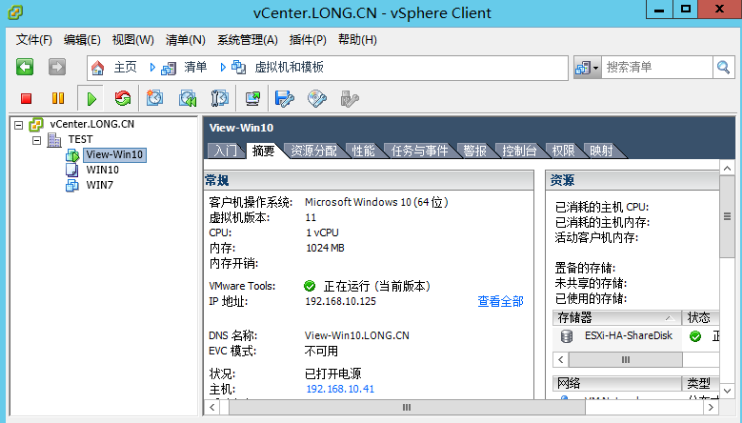This screenshot has height=423, width=742.
Task: Click the bottom horizontal scrollbar right arrow
Action: tap(711, 407)
